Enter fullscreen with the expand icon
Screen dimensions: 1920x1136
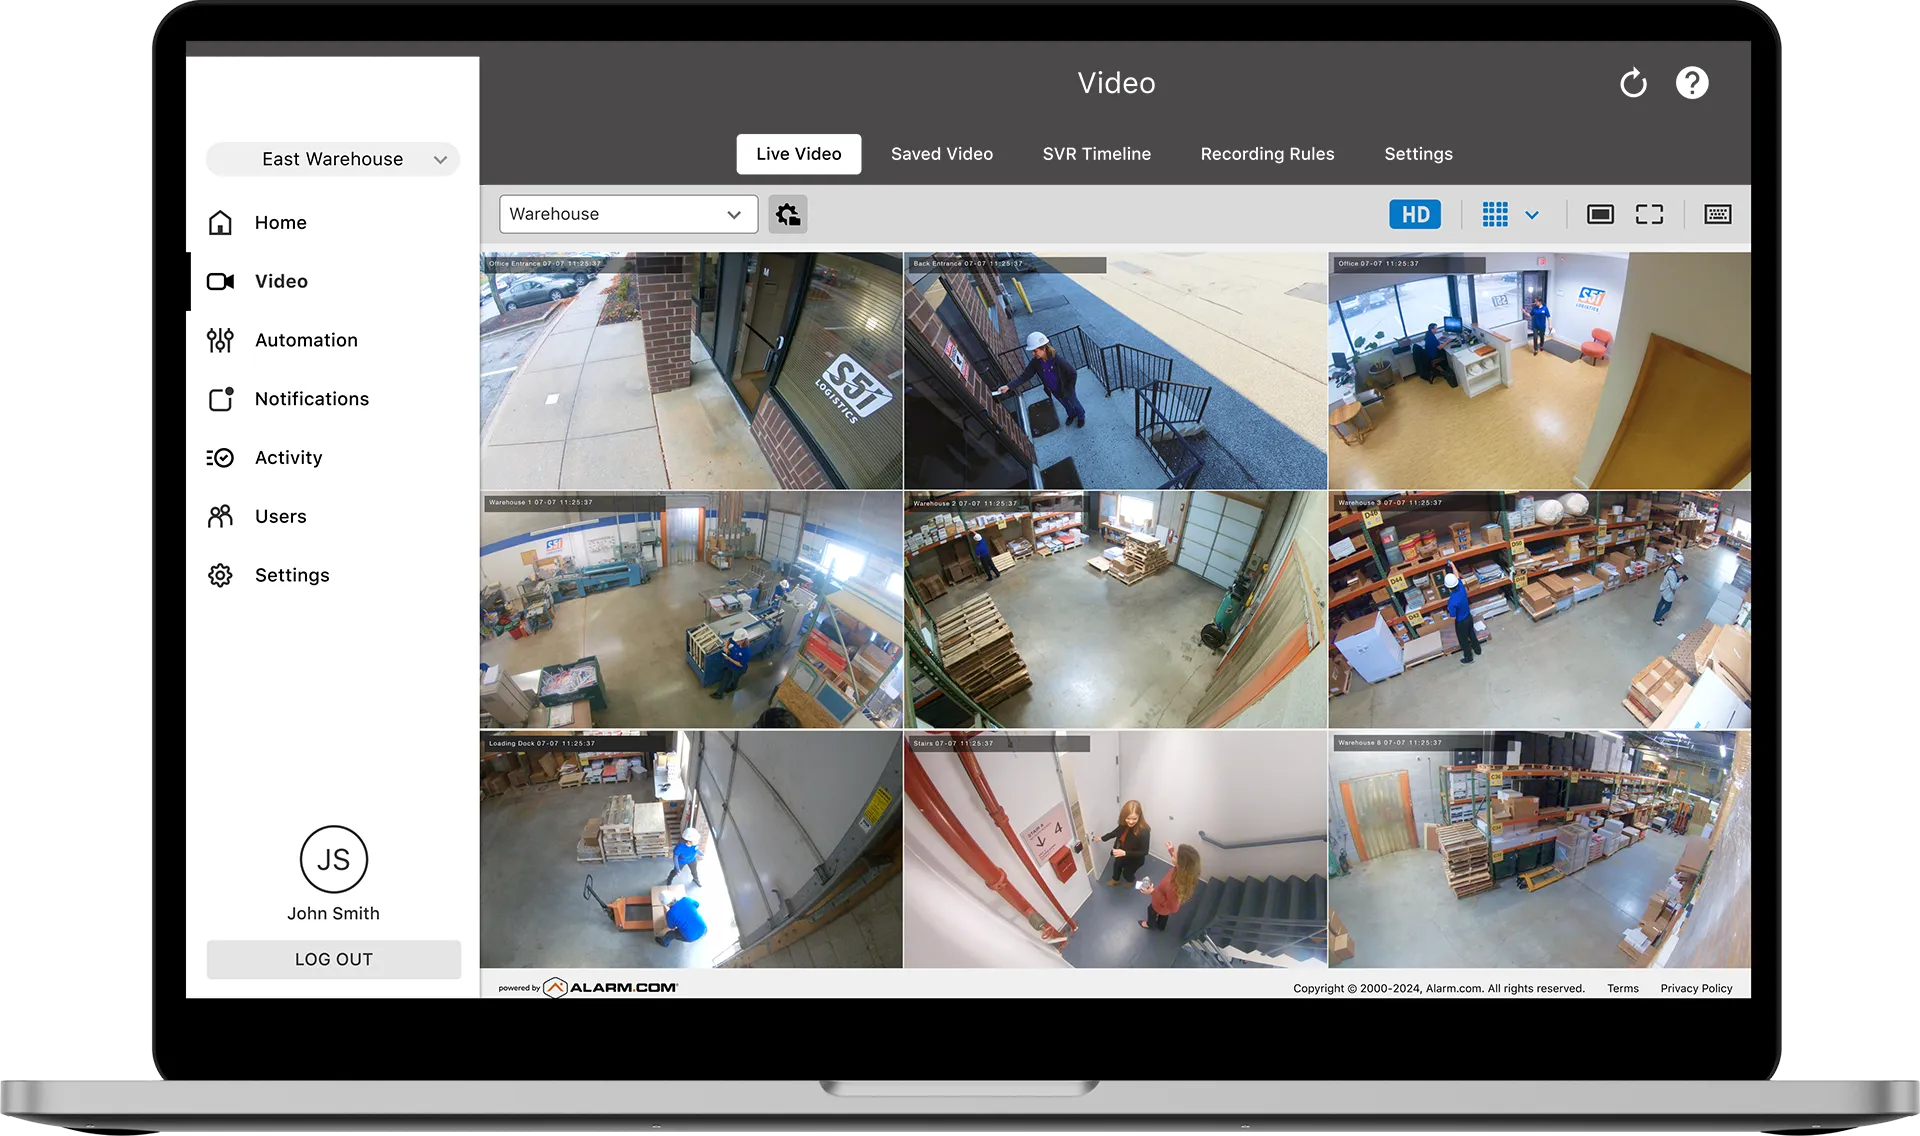(x=1649, y=214)
